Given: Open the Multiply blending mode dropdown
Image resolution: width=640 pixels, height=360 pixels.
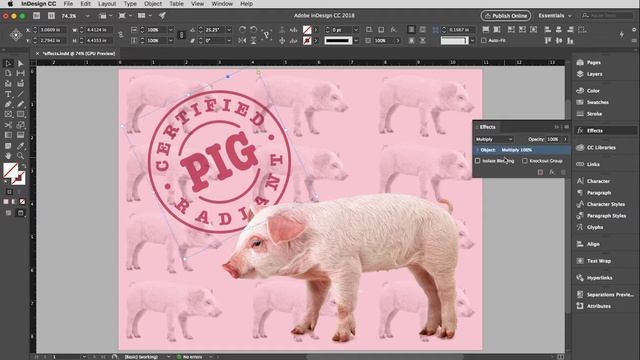Looking at the screenshot, I should coord(494,139).
